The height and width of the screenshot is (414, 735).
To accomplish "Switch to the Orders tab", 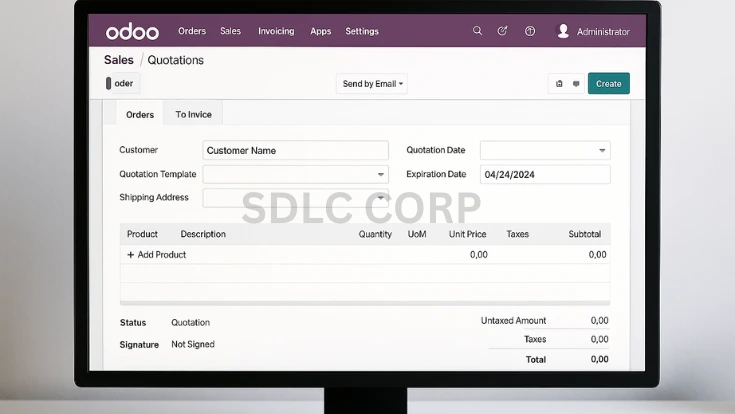I will [140, 114].
